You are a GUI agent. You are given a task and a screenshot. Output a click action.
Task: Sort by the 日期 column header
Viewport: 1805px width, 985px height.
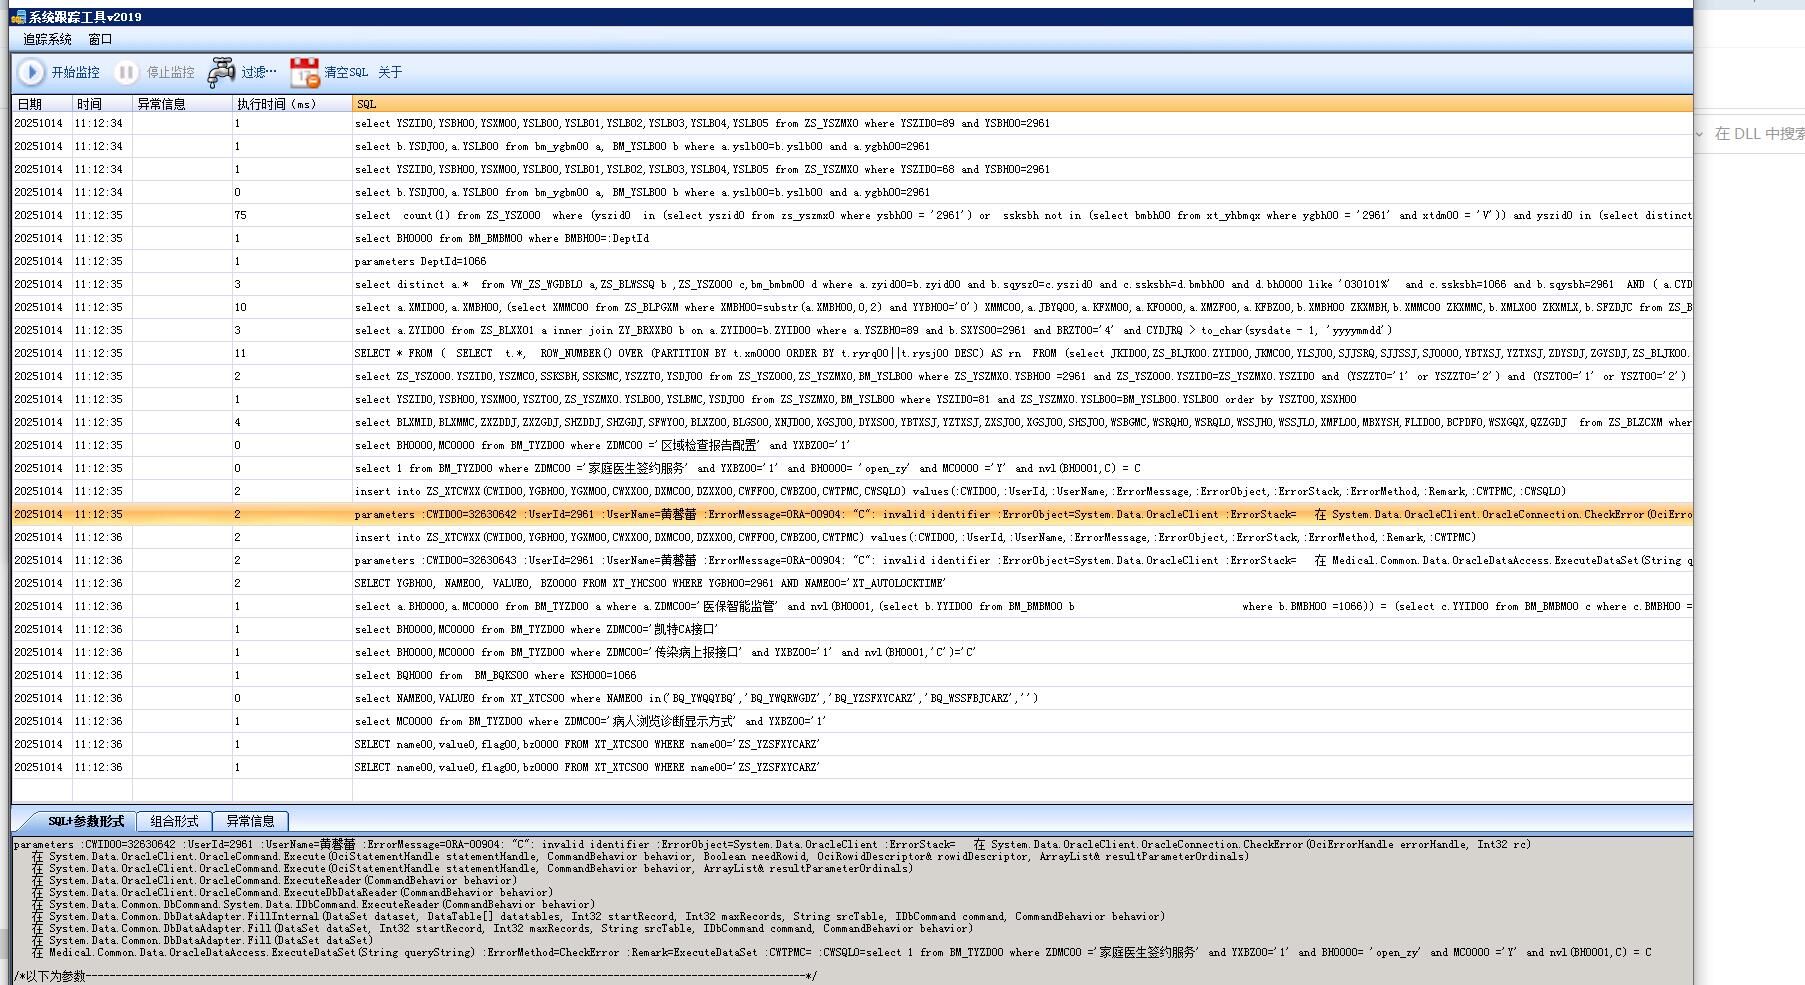coord(42,104)
